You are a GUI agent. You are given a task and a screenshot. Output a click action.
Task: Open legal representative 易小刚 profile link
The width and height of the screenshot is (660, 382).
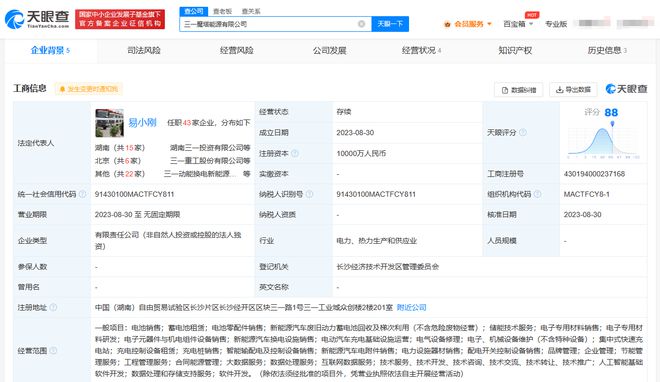pos(142,122)
